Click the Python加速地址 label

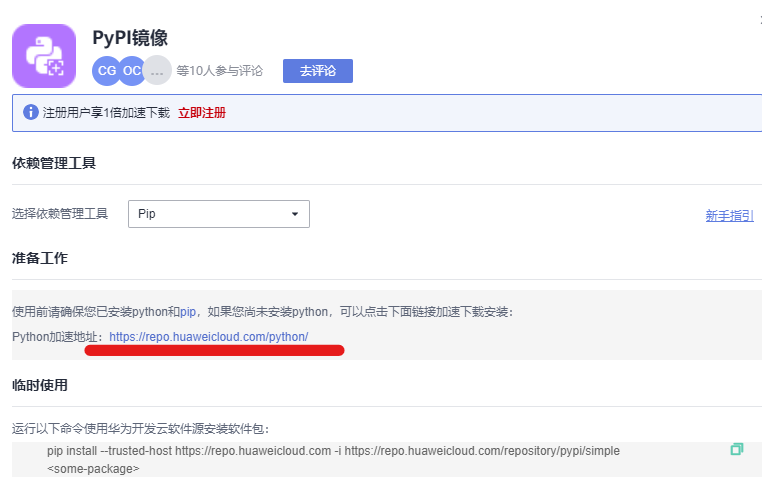point(58,336)
